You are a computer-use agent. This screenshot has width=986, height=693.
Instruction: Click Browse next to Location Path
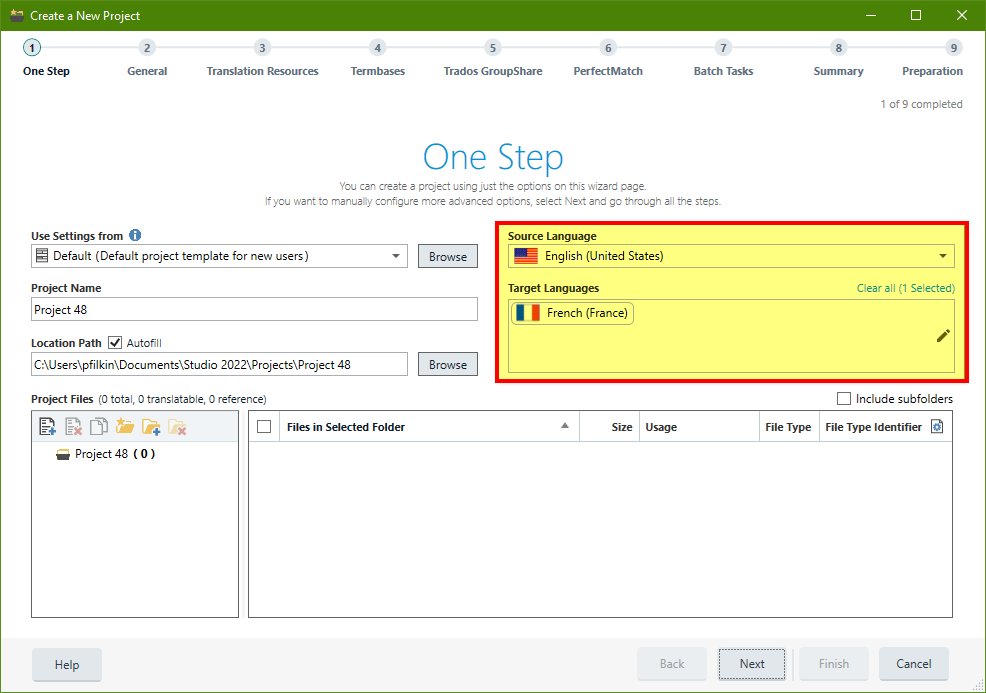[448, 364]
